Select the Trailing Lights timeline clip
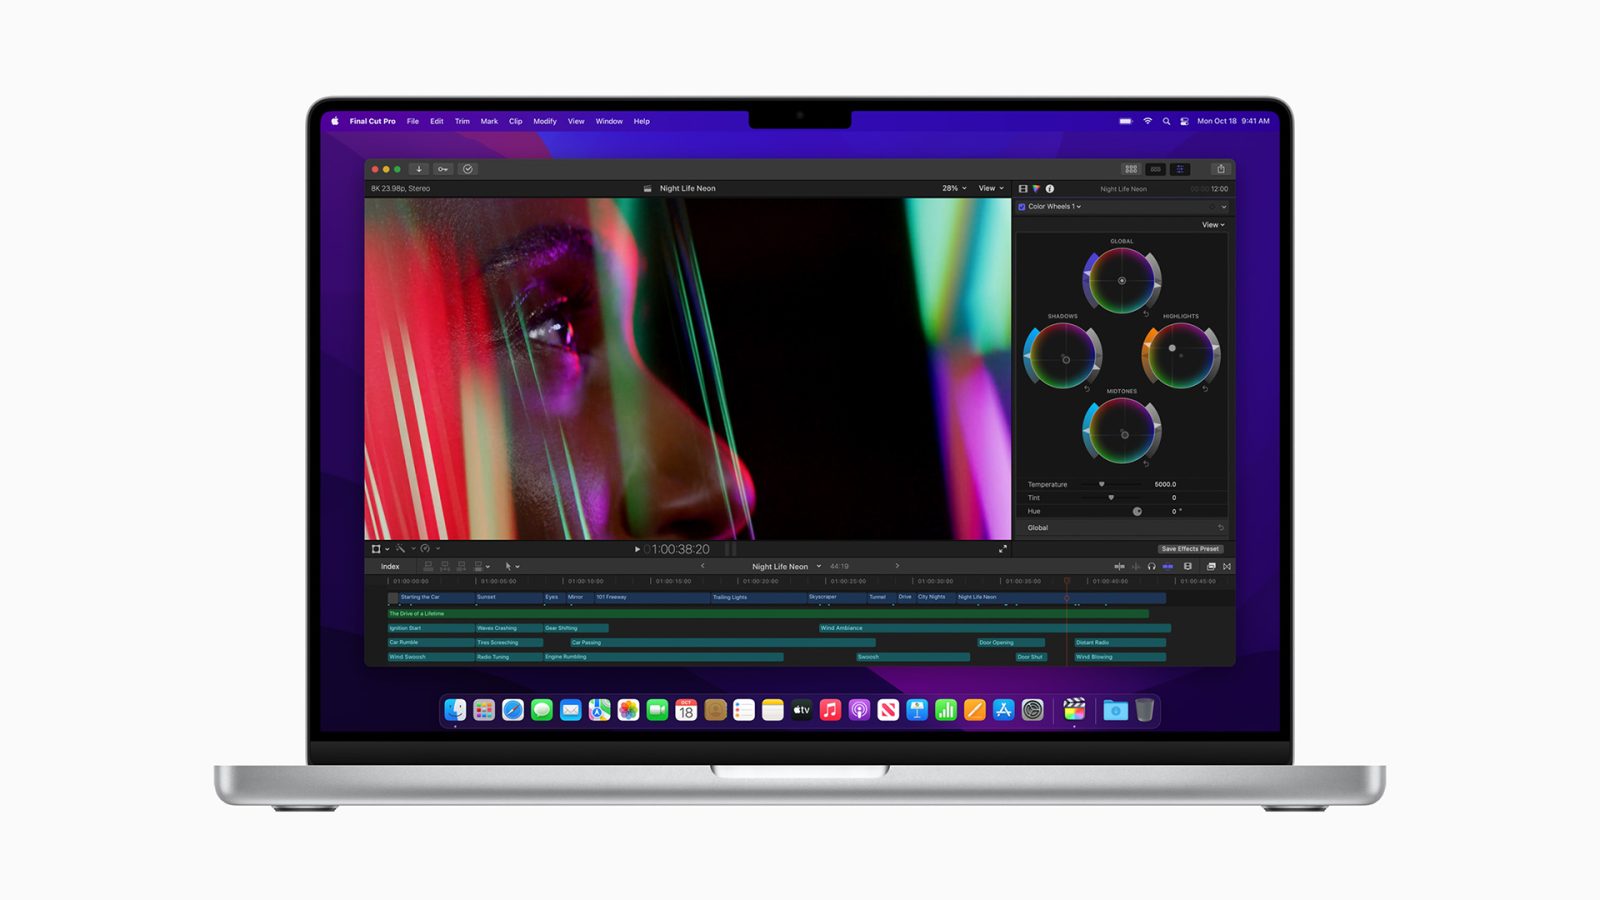The height and width of the screenshot is (900, 1600). (x=758, y=597)
